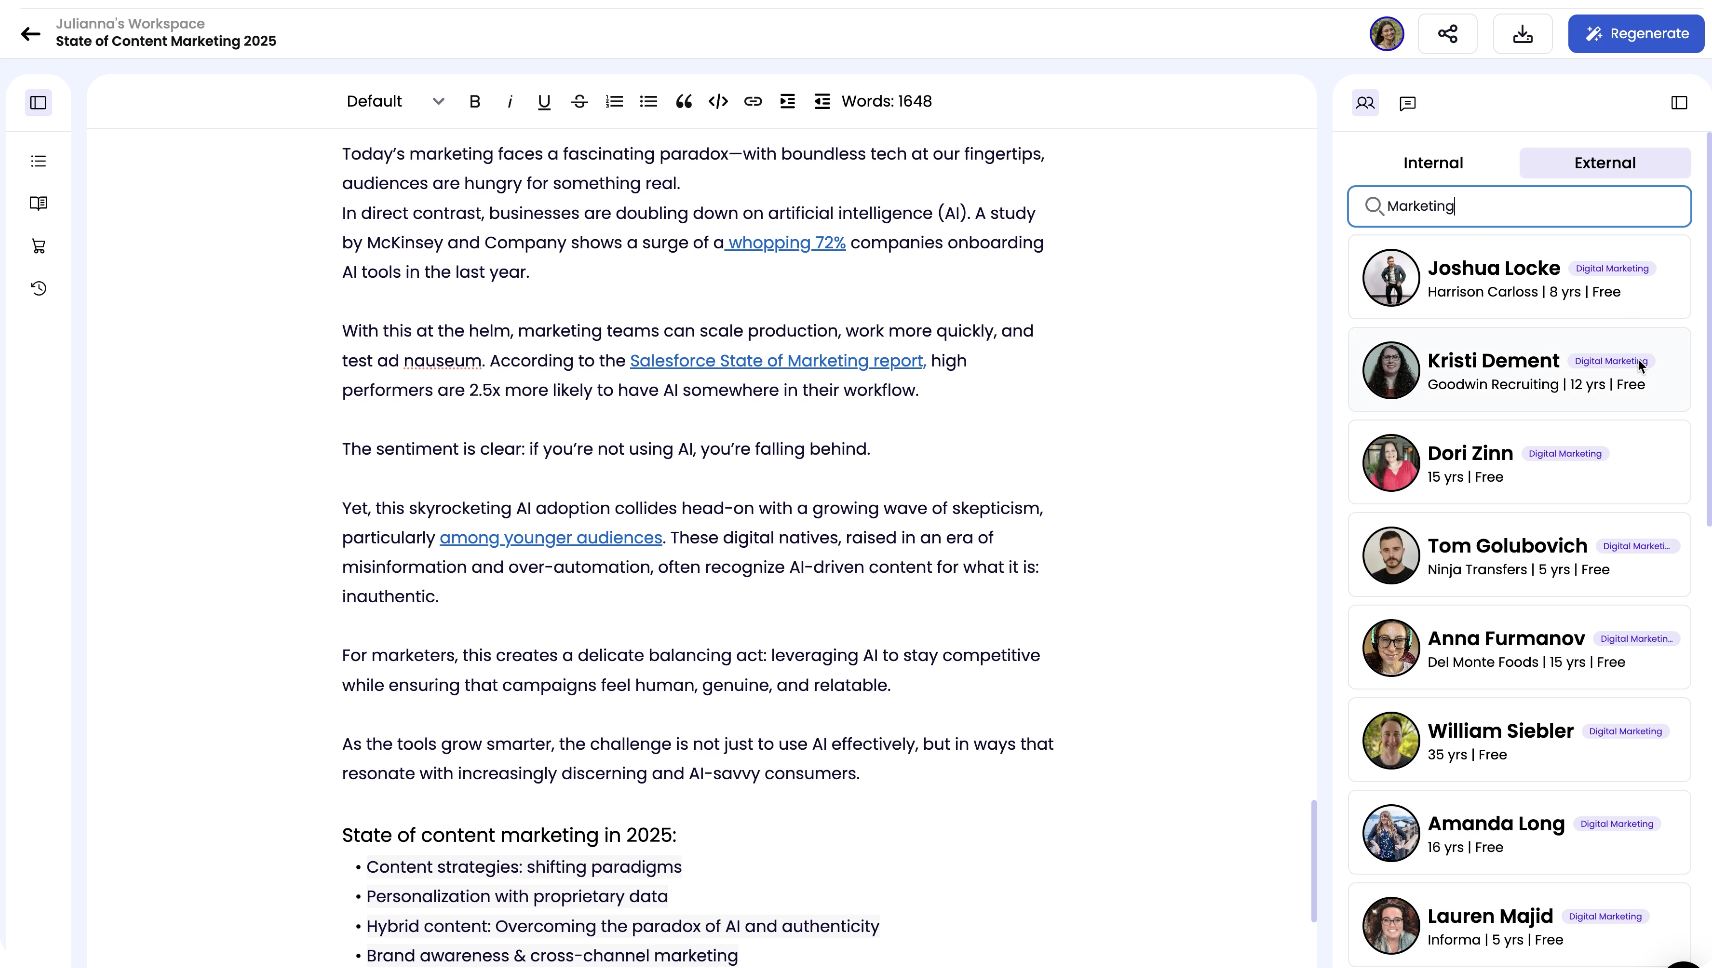Click "Content strategies: shifting paradigms" bullet
The height and width of the screenshot is (968, 1712).
point(524,867)
